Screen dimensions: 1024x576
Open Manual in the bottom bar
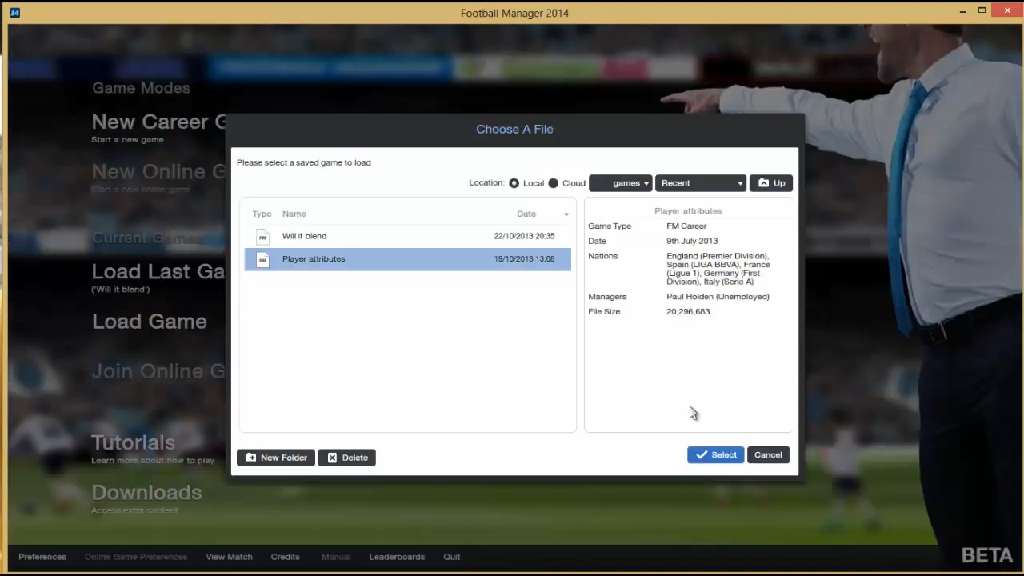tap(336, 557)
